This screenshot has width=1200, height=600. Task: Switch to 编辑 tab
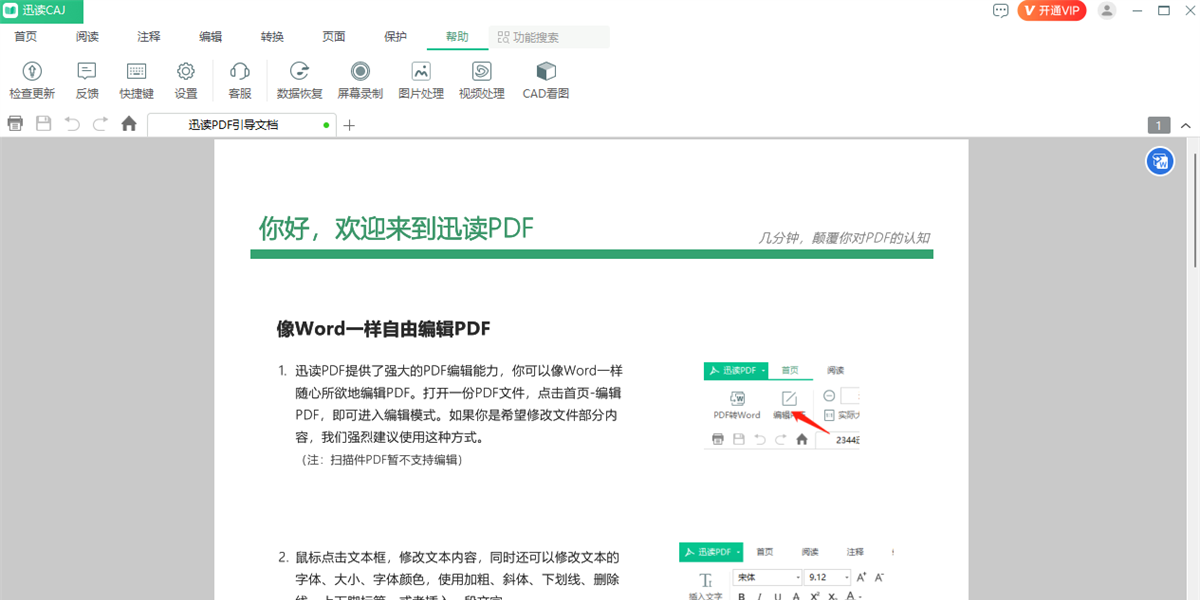pyautogui.click(x=211, y=37)
